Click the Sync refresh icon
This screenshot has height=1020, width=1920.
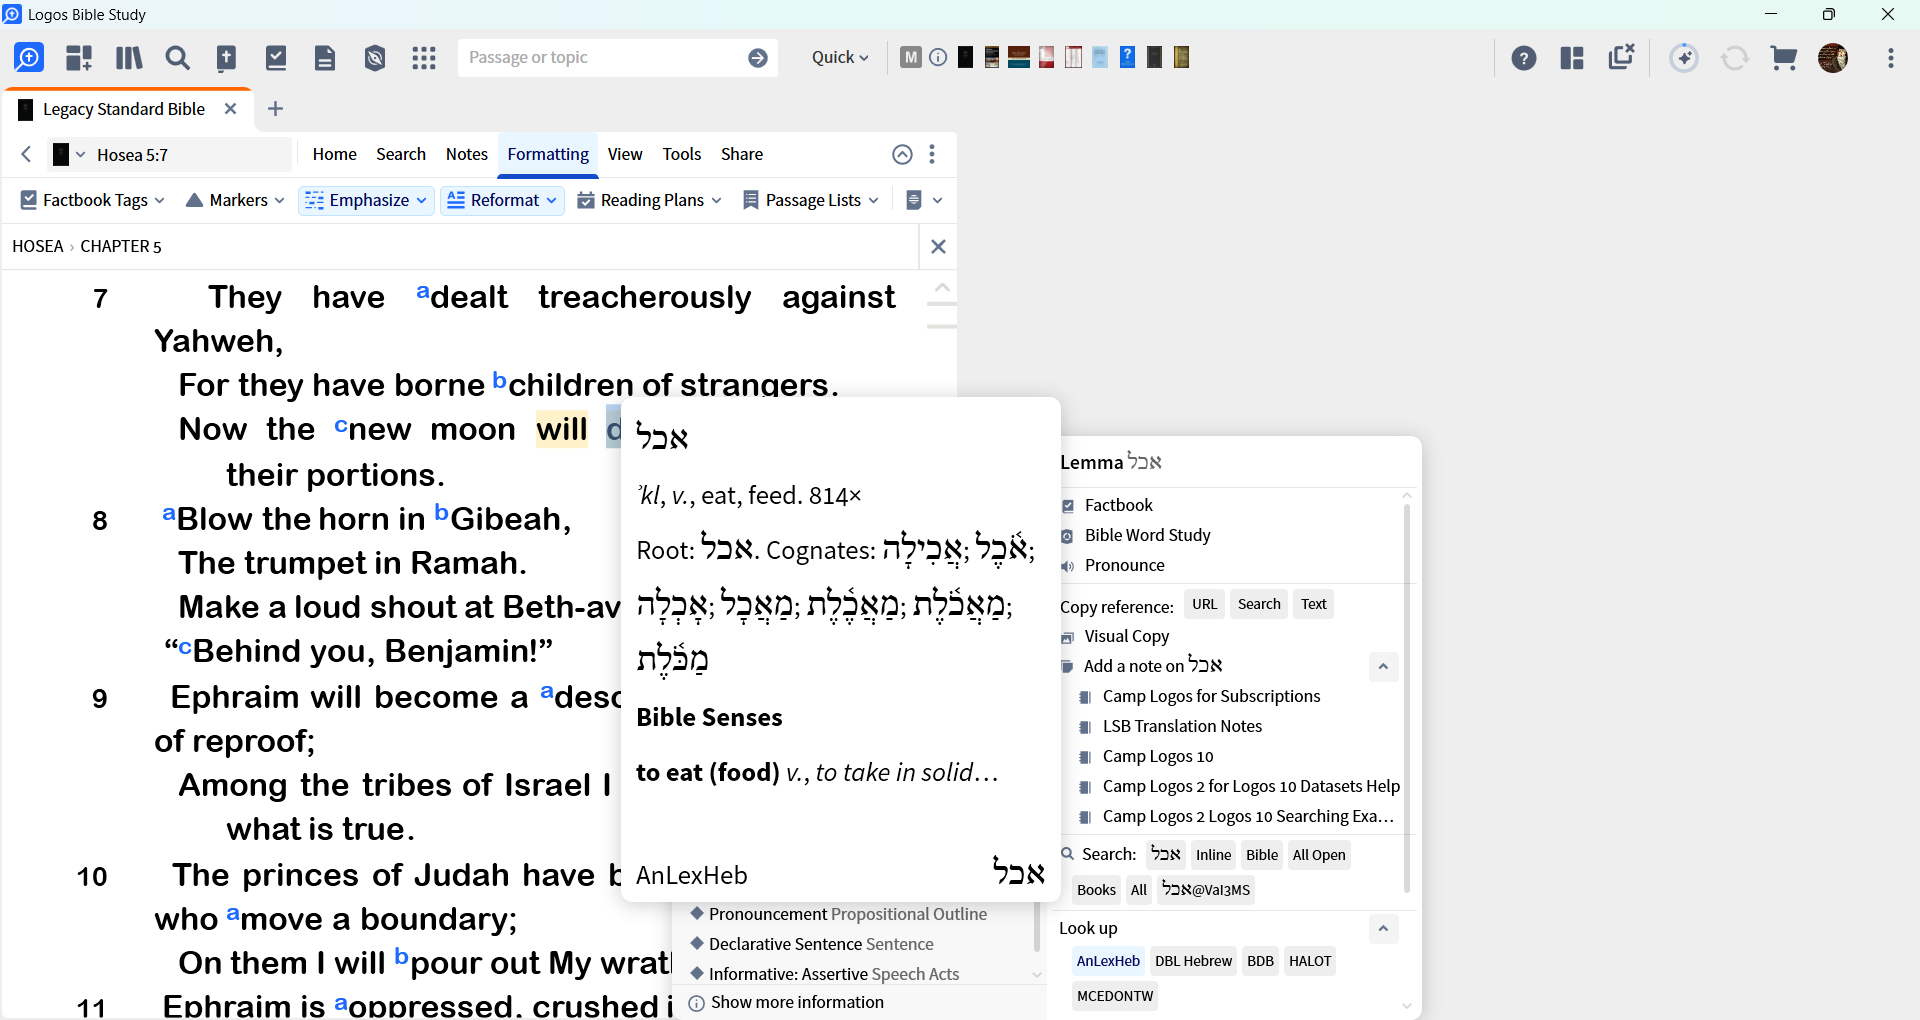coord(1735,58)
